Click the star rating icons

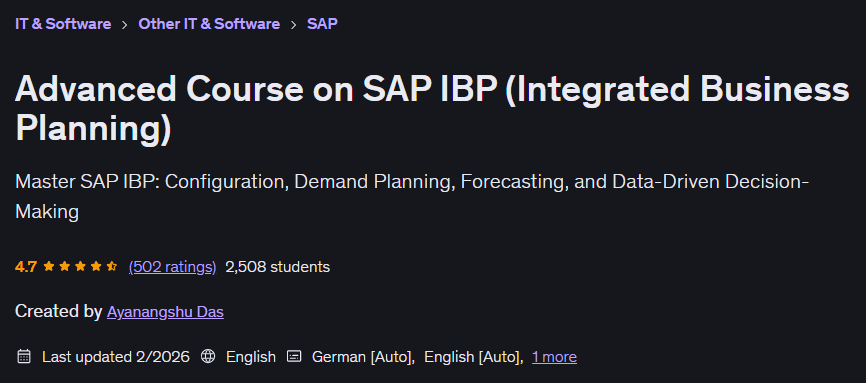pyautogui.click(x=80, y=267)
